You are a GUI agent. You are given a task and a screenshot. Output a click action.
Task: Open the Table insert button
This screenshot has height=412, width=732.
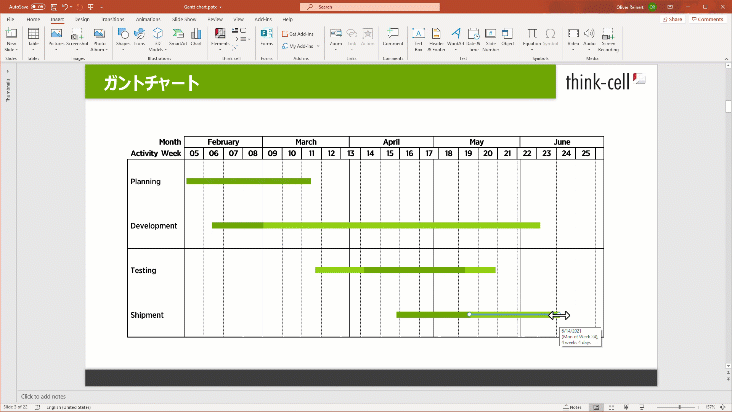[x=33, y=39]
